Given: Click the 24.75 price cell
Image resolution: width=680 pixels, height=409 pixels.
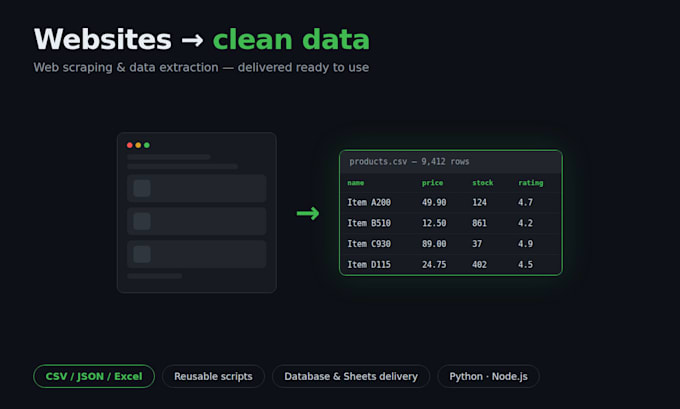Looking at the screenshot, I should pos(434,265).
